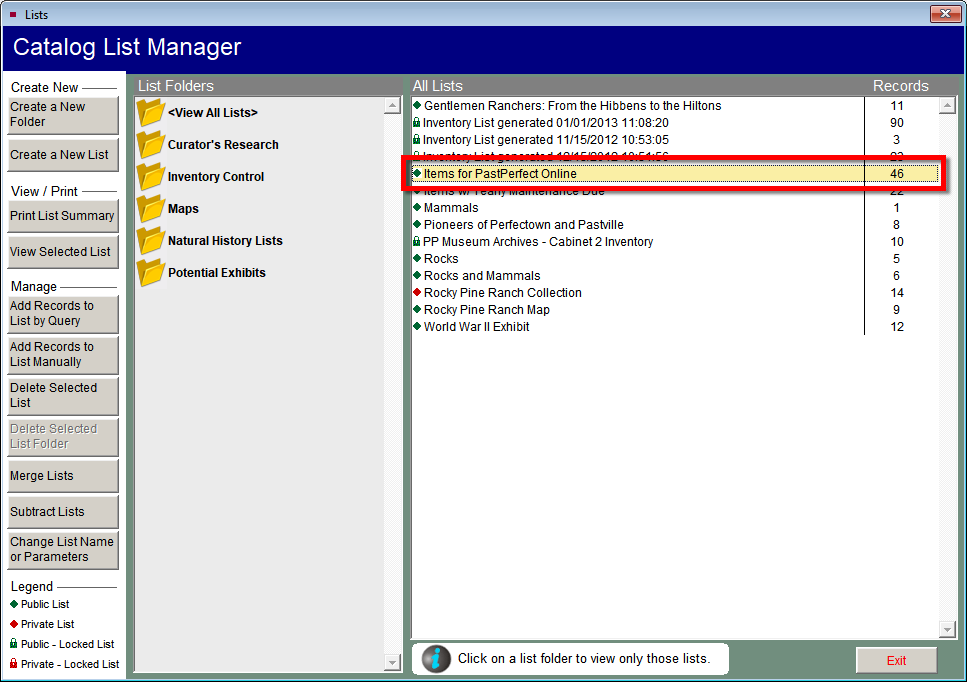Create a New List
The image size is (967, 682).
click(x=62, y=154)
